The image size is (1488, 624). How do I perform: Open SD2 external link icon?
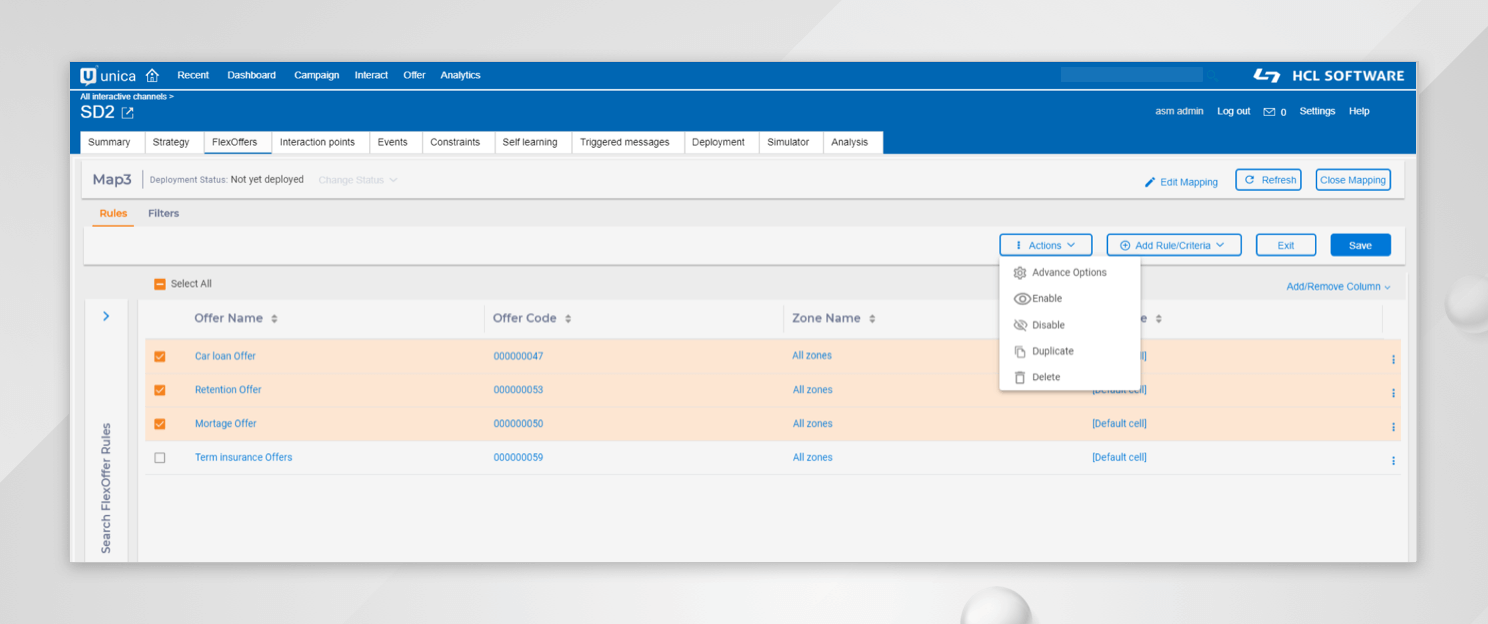pos(127,113)
